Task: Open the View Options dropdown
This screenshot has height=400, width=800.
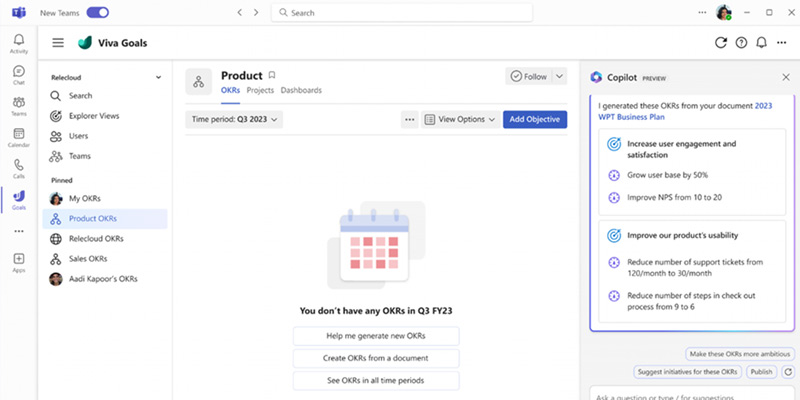Action: click(x=460, y=119)
